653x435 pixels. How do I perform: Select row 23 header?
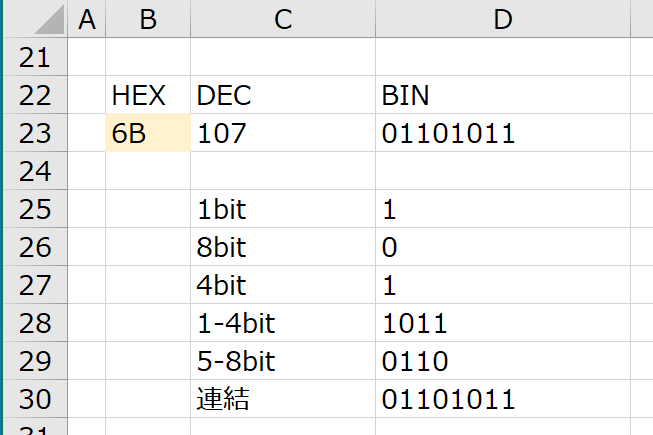(36, 133)
